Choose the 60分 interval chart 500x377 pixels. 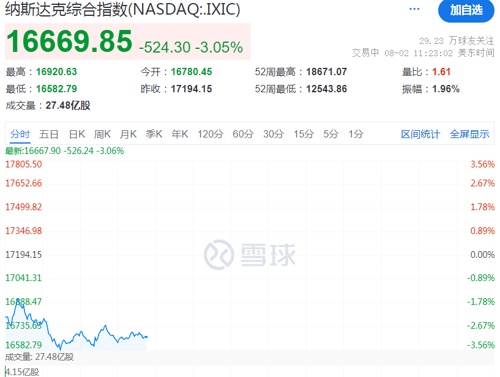point(243,134)
